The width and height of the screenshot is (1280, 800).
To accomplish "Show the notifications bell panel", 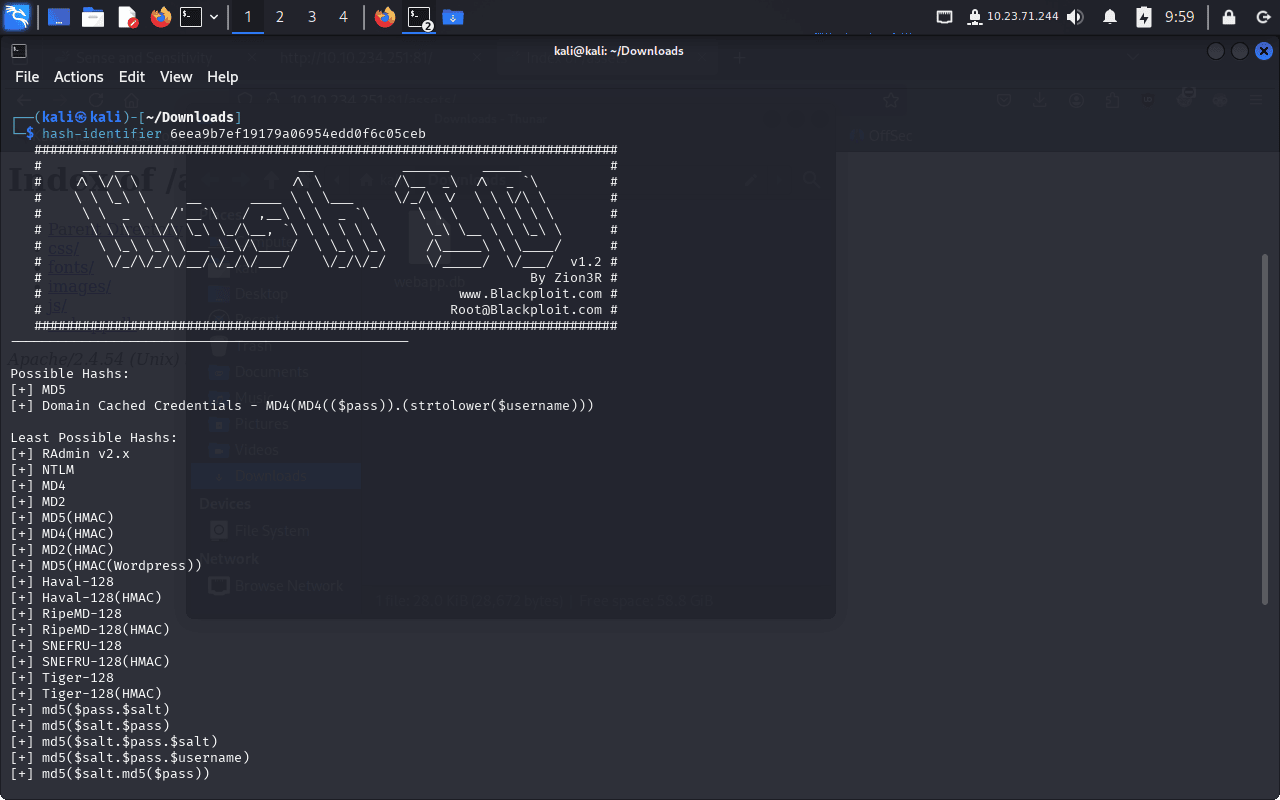I will [1110, 17].
